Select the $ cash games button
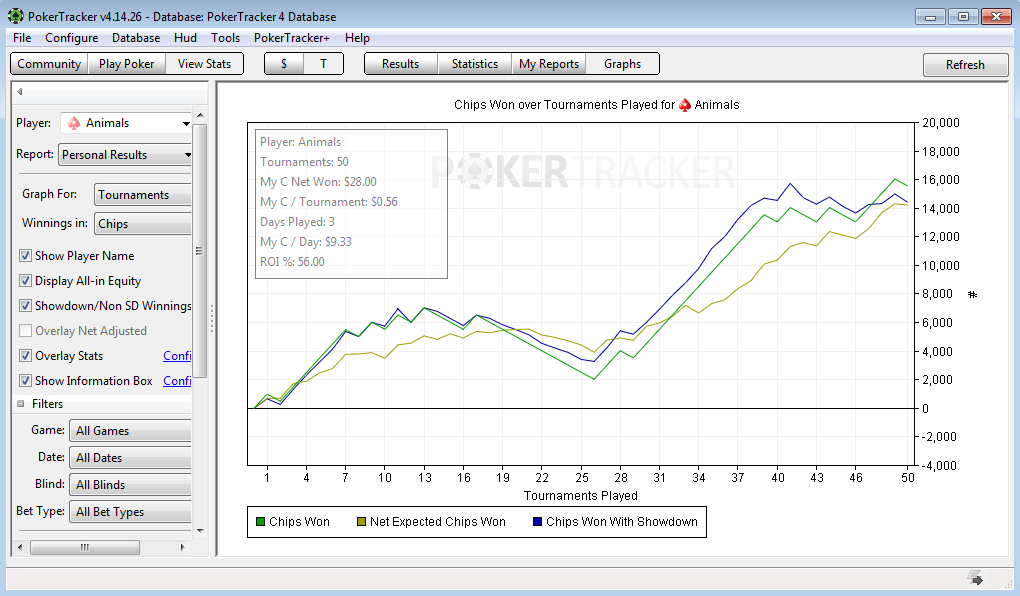 pos(284,64)
